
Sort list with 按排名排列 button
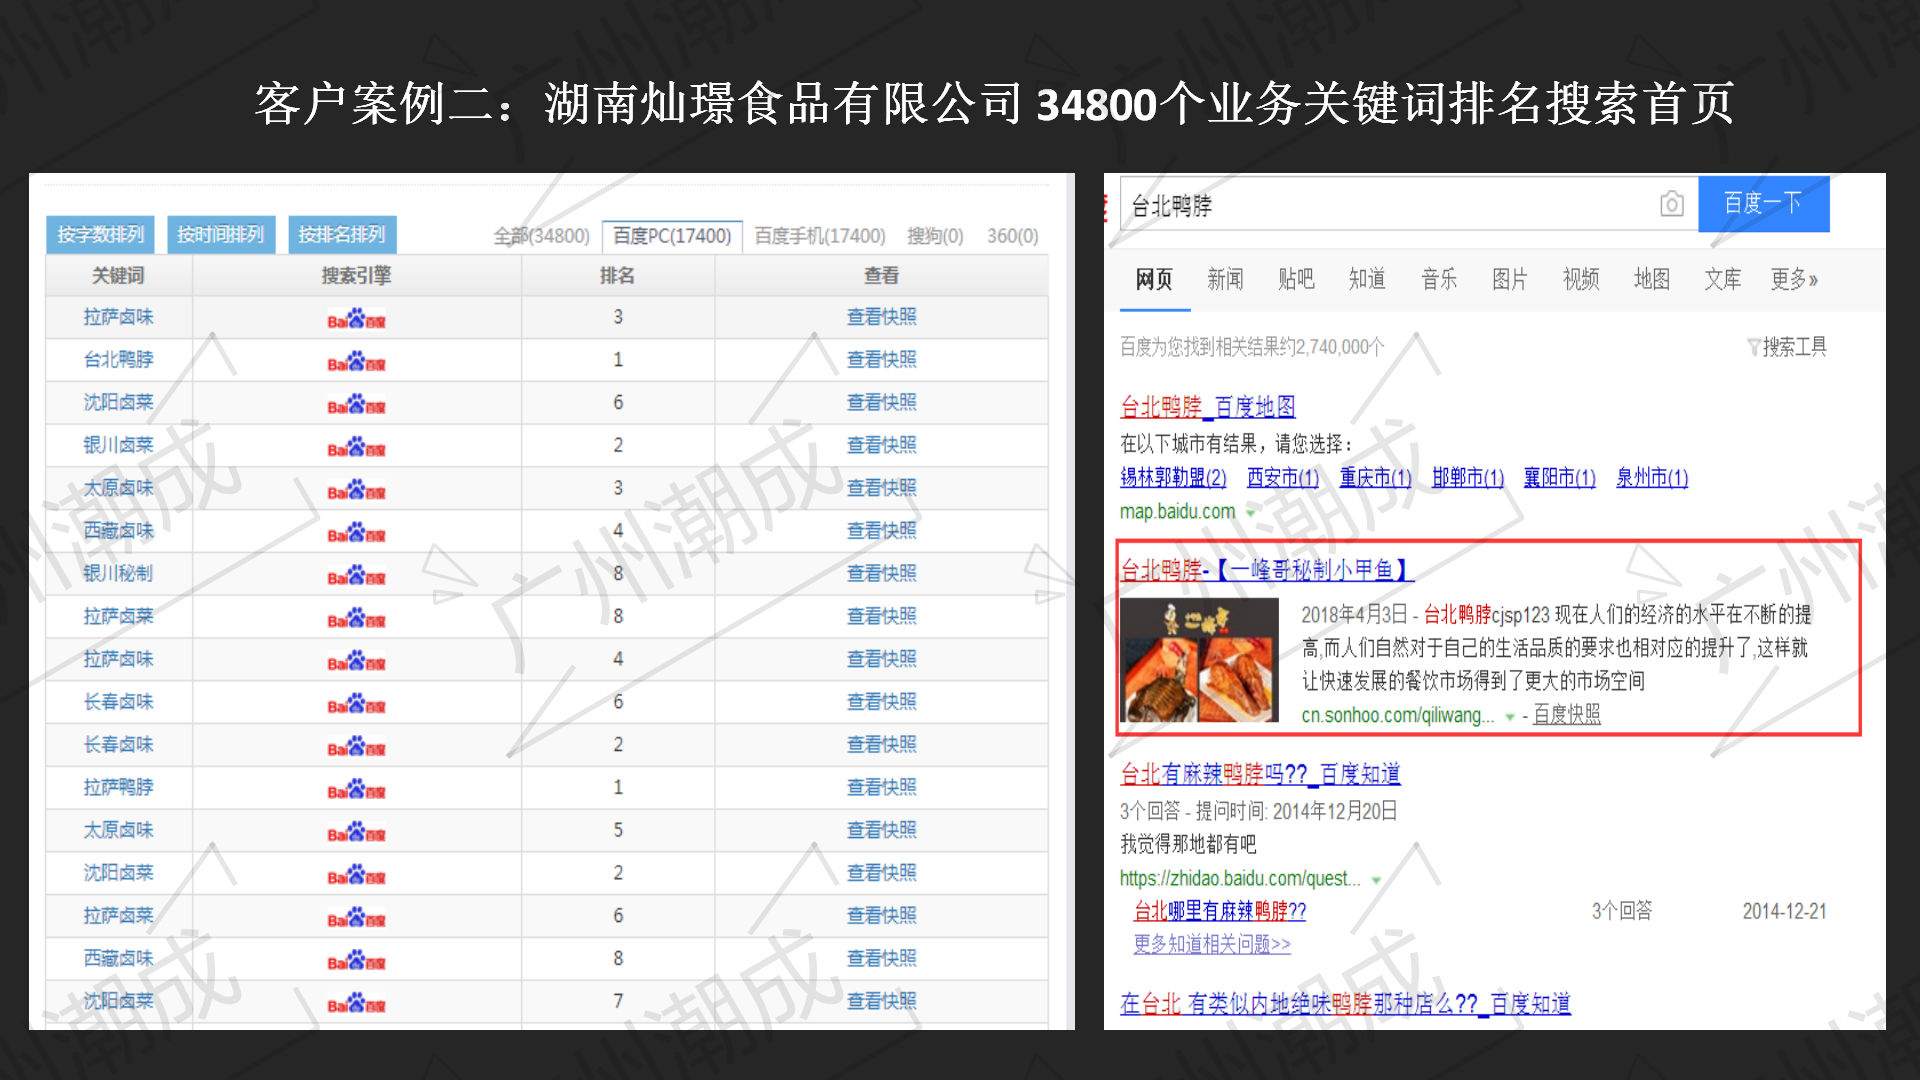click(x=341, y=234)
